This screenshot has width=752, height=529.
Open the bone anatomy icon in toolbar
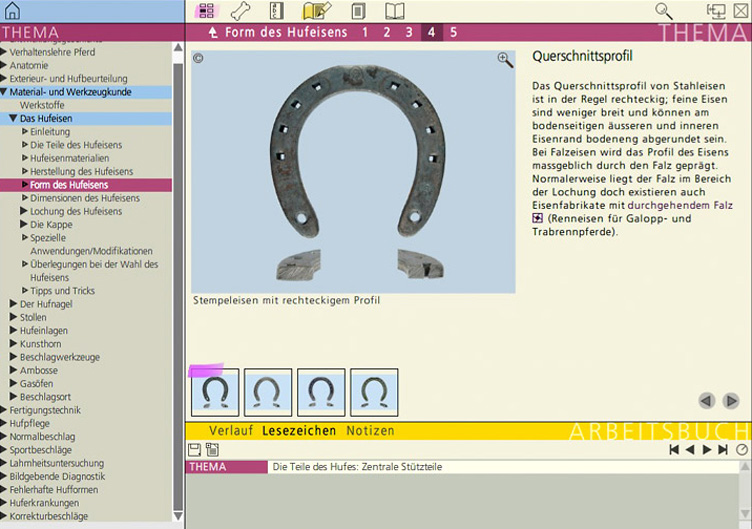(240, 12)
